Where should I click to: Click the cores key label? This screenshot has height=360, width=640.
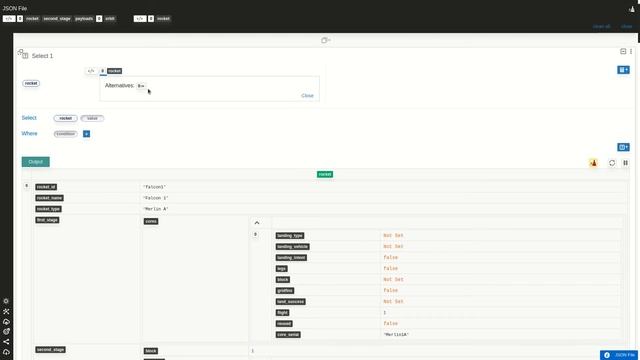[x=151, y=221]
